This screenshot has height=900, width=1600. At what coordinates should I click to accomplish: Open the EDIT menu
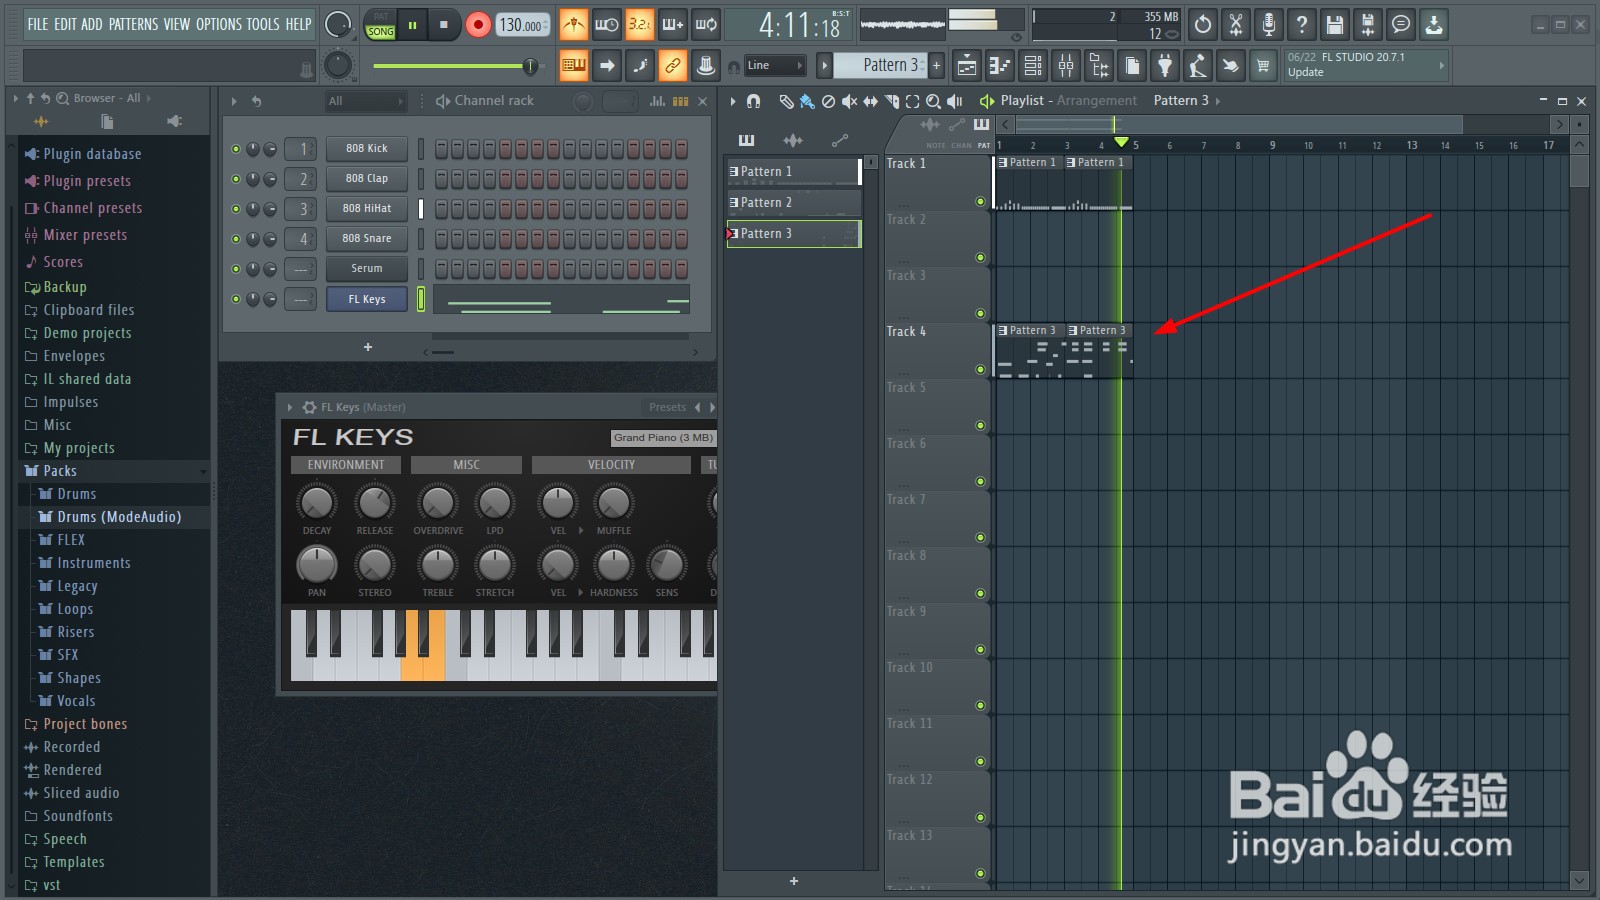[x=64, y=24]
